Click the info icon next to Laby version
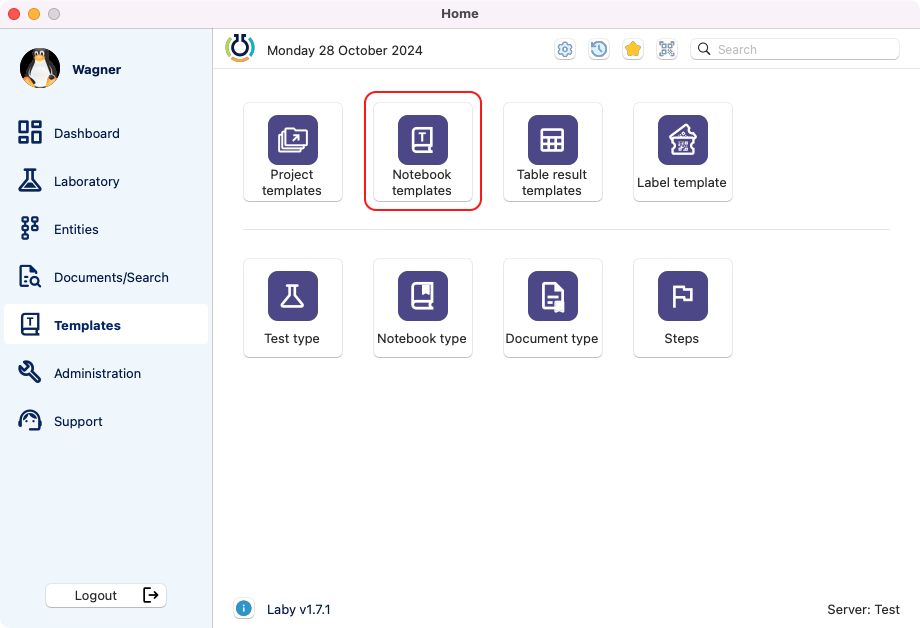 click(x=243, y=609)
